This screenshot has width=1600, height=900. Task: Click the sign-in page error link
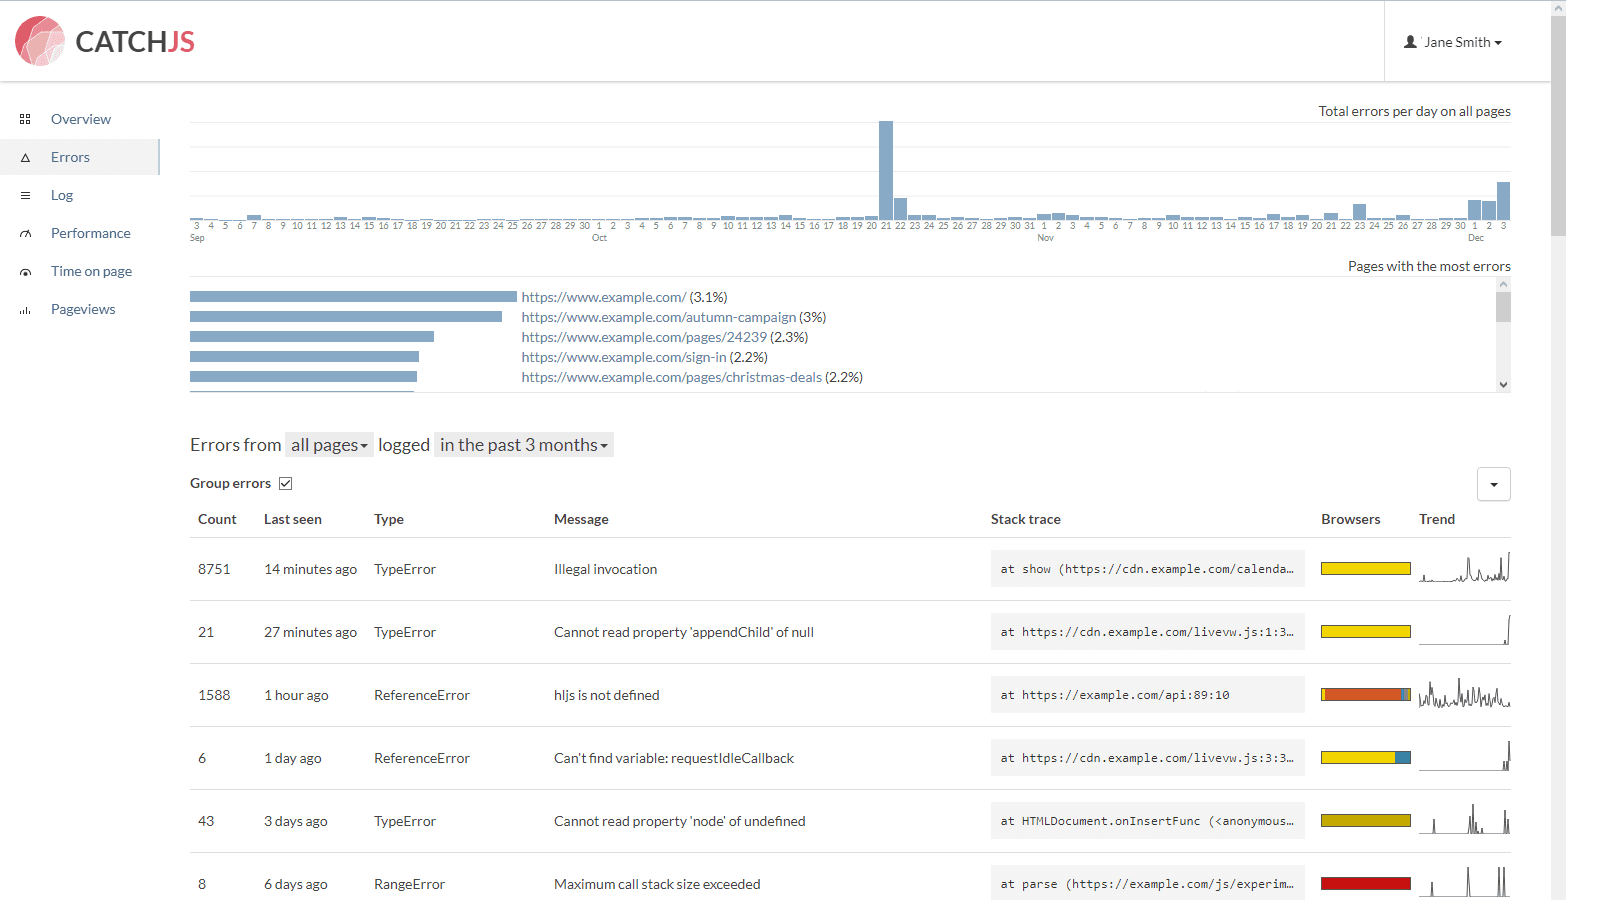click(622, 357)
